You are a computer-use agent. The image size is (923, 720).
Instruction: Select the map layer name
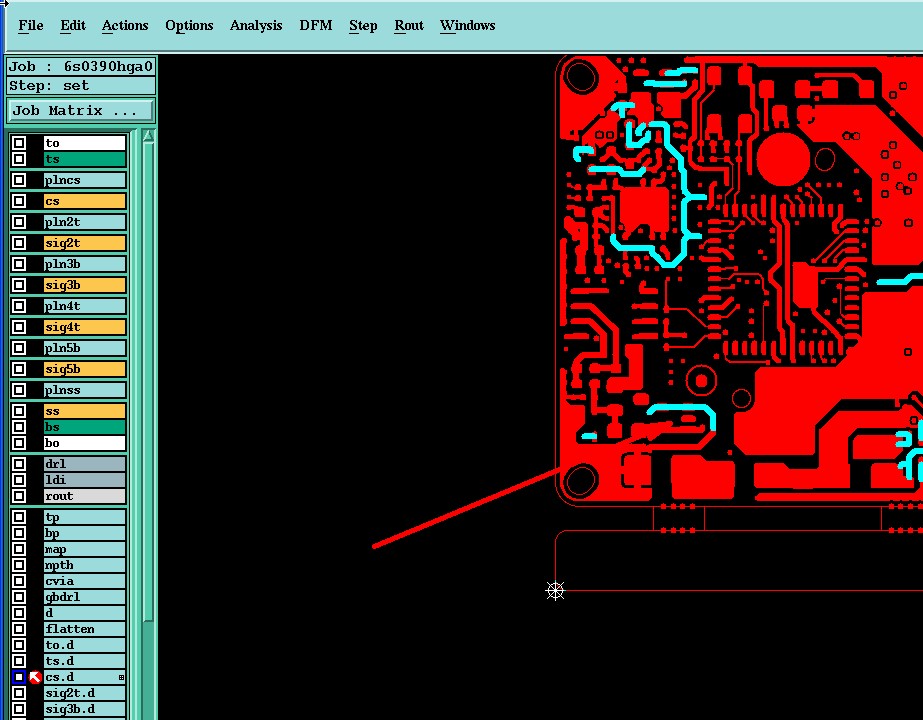(85, 549)
